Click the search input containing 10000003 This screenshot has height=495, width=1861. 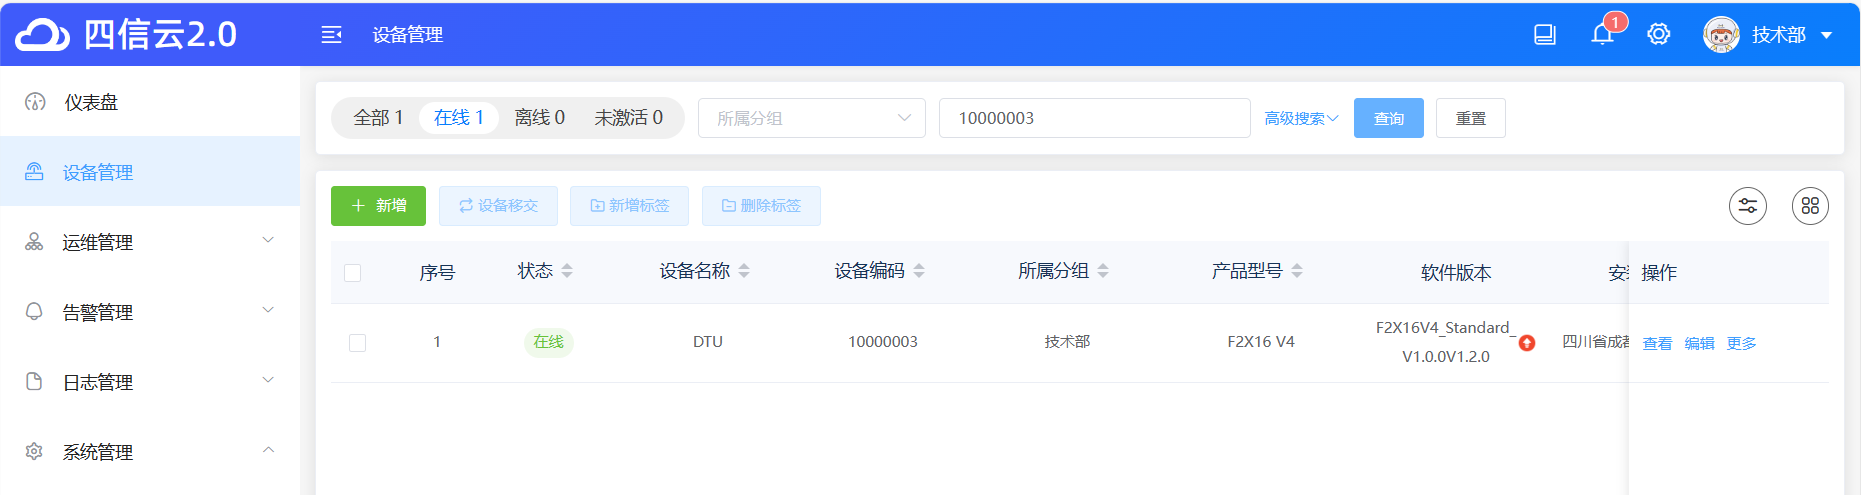[1094, 118]
